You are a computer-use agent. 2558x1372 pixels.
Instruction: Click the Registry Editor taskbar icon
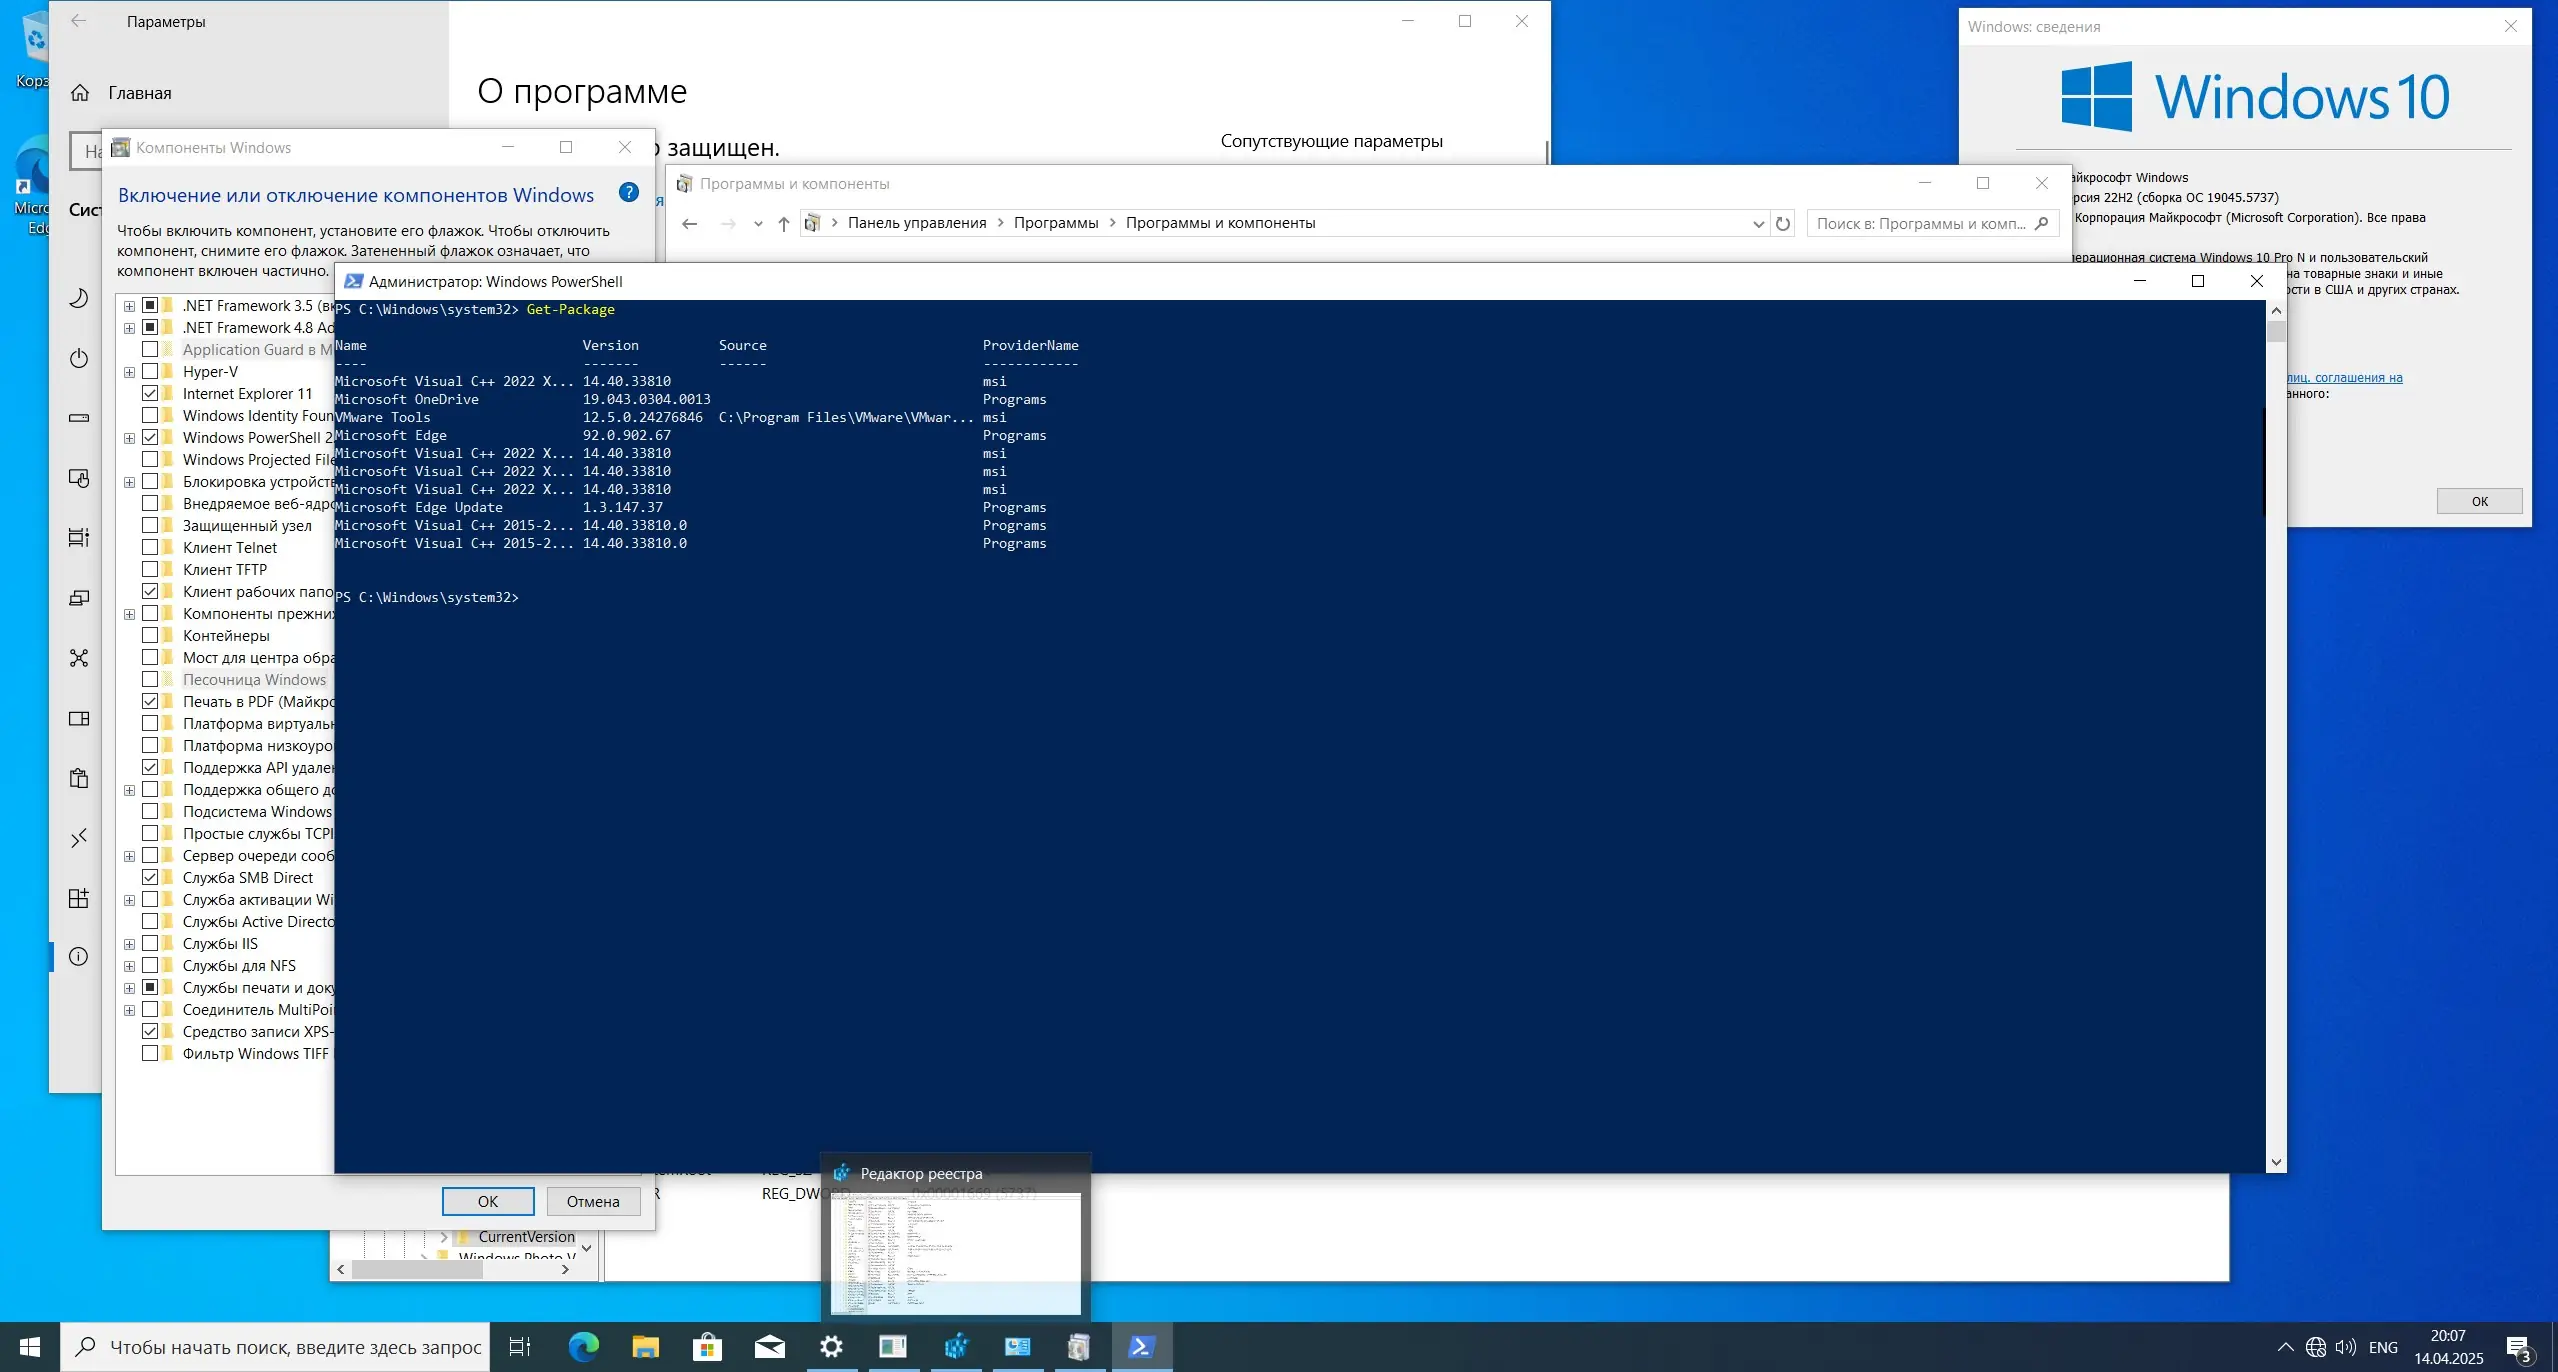(955, 1347)
